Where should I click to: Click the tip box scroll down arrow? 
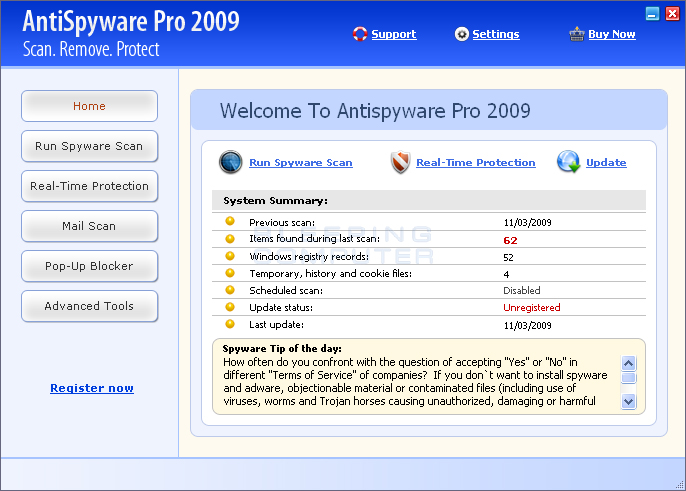(629, 401)
